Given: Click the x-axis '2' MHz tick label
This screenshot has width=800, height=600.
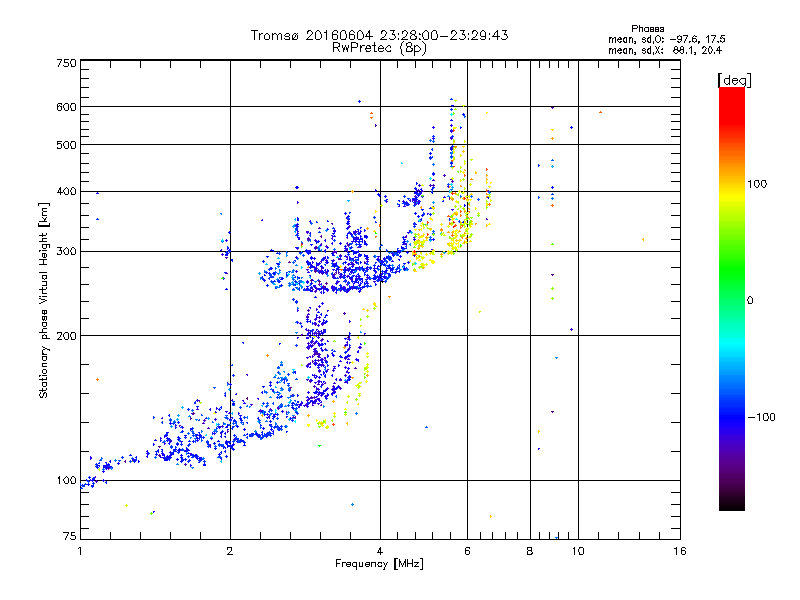Looking at the screenshot, I should (x=230, y=551).
